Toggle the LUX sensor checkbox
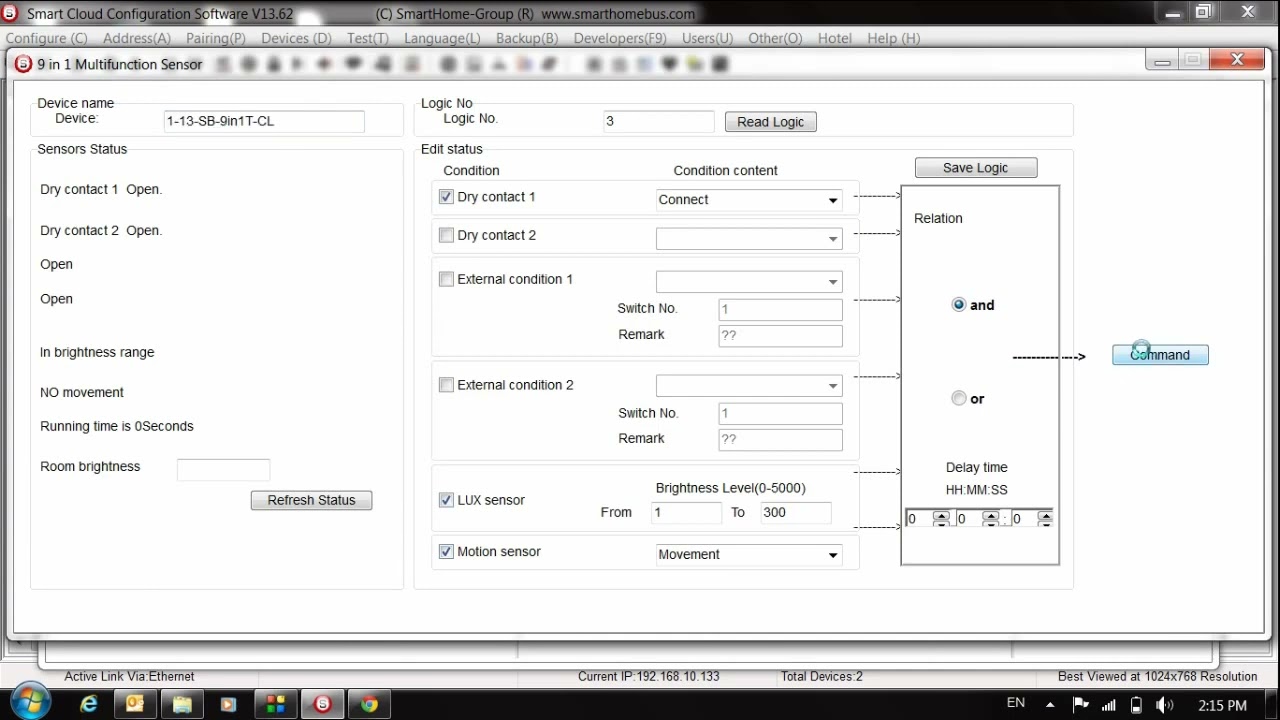 coord(446,500)
